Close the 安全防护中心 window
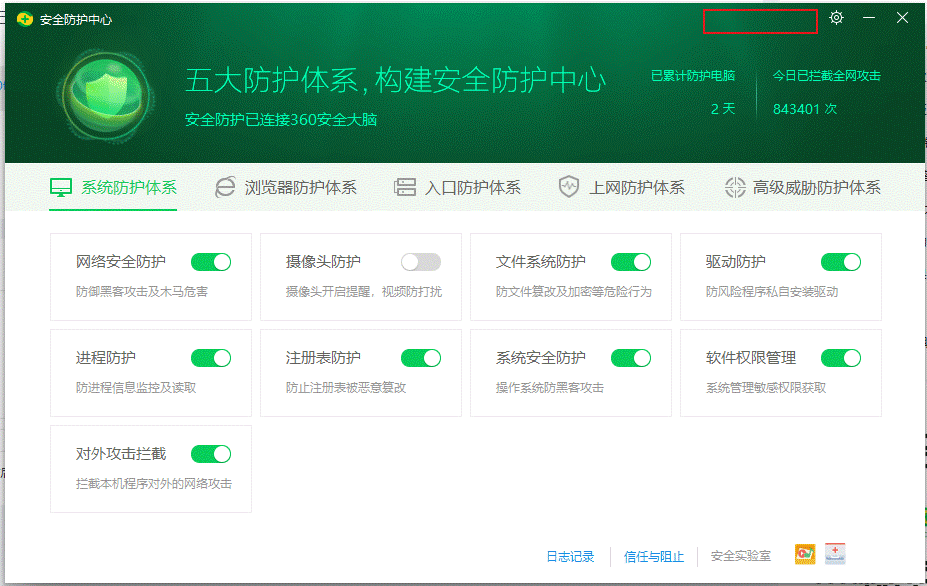Image resolution: width=927 pixels, height=586 pixels. click(x=902, y=18)
